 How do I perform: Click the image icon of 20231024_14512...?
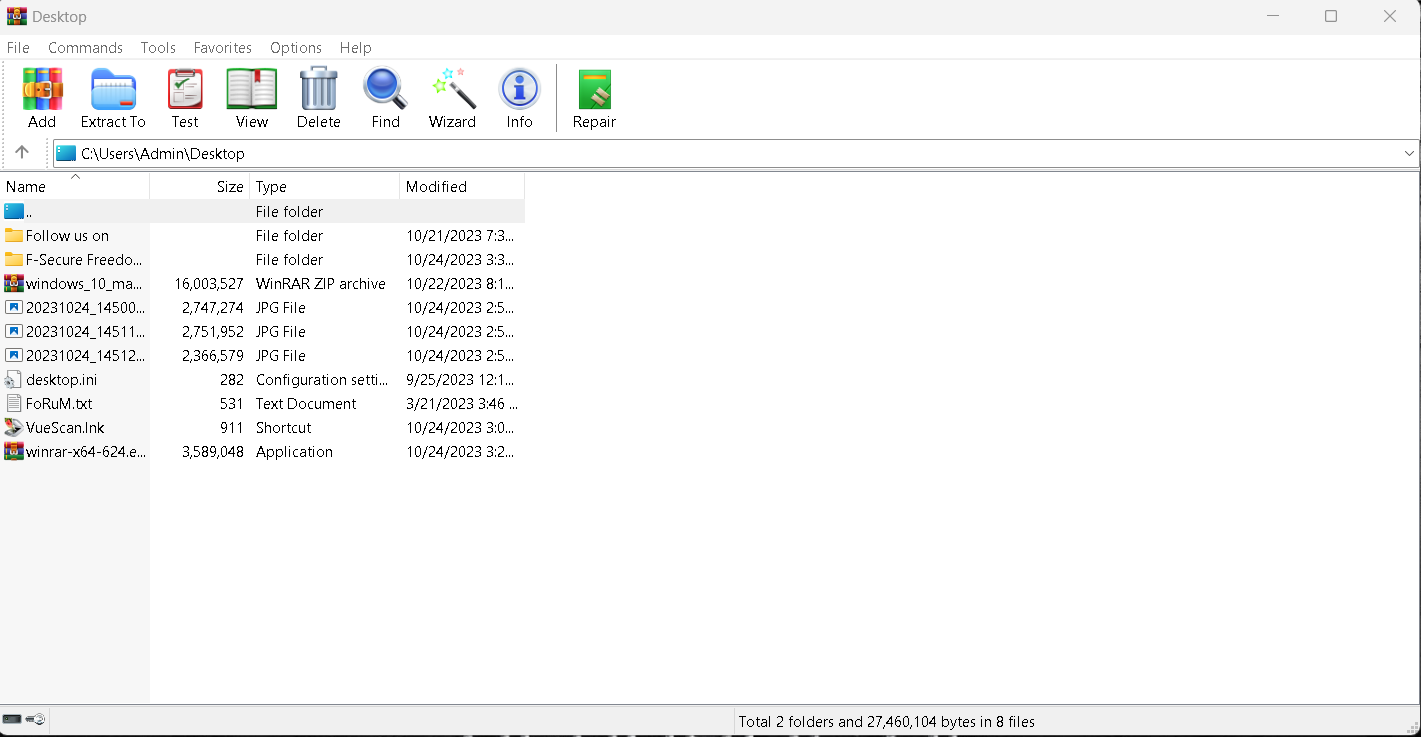[14, 355]
